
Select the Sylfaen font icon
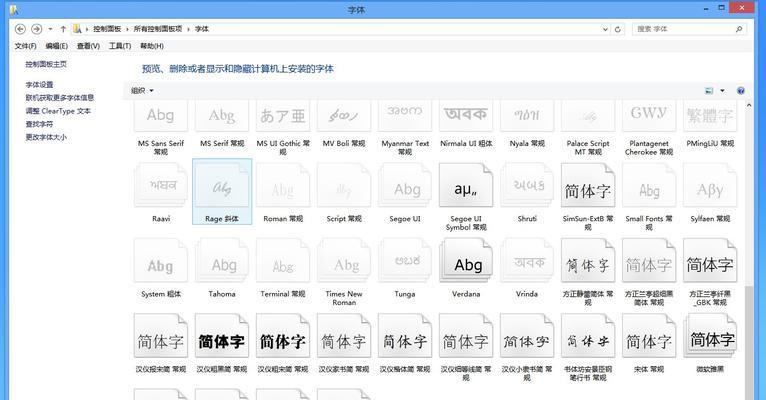point(710,186)
